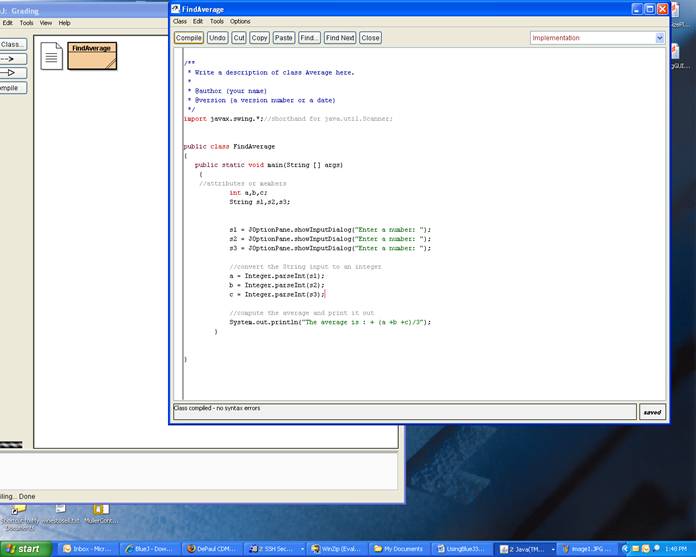
Task: Click the Windows start button
Action: [26, 549]
